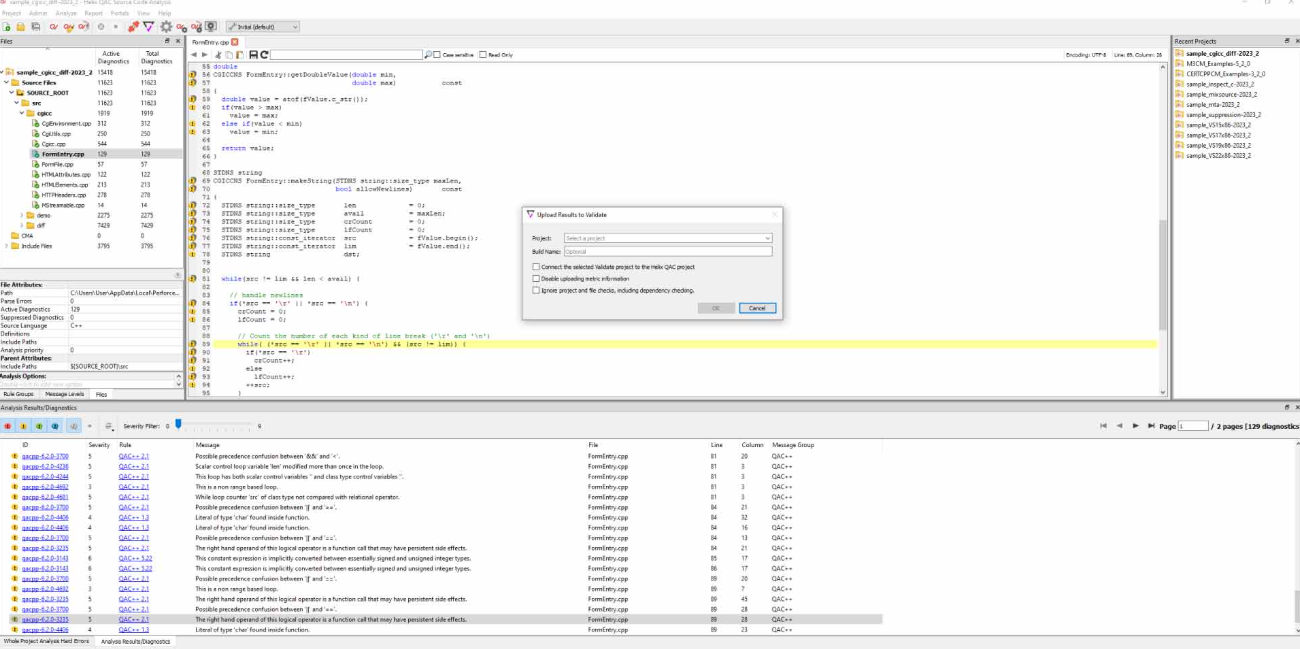Switch to the Rule Groups tab
Viewport: 1300px width, 649px height.
pos(18,394)
